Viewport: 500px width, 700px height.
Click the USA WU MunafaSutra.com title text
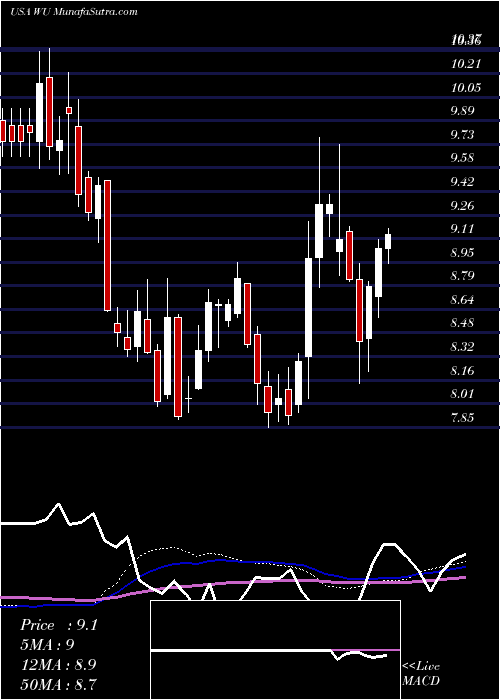74,12
